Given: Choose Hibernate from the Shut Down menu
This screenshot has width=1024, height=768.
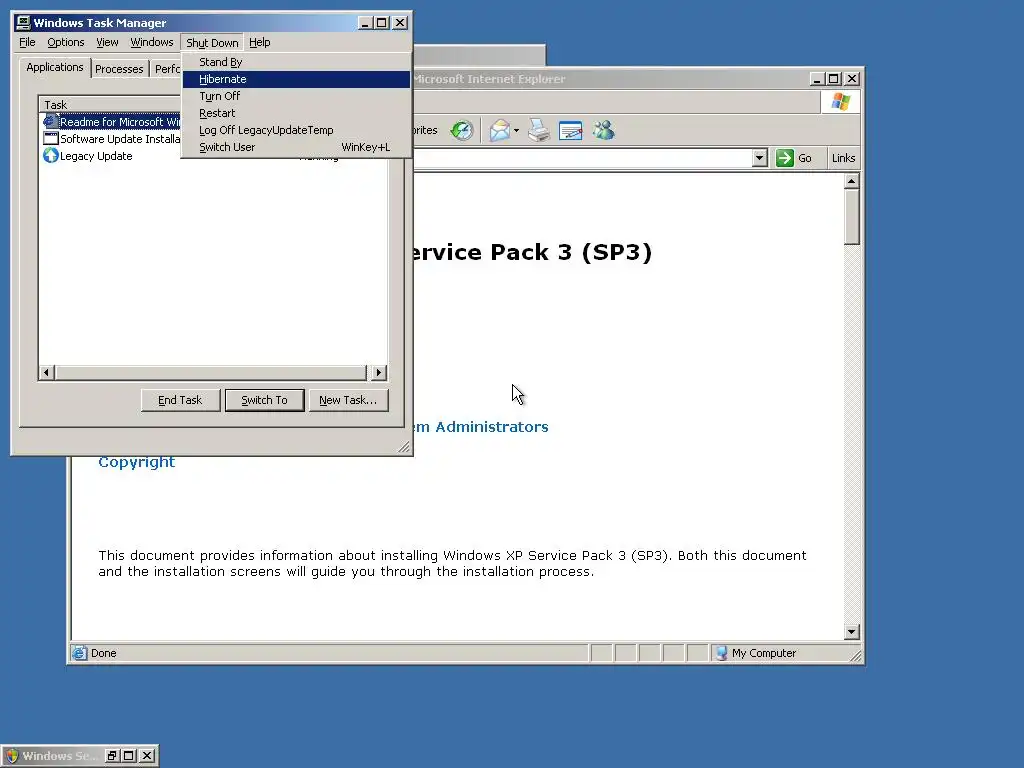Looking at the screenshot, I should click(x=296, y=79).
